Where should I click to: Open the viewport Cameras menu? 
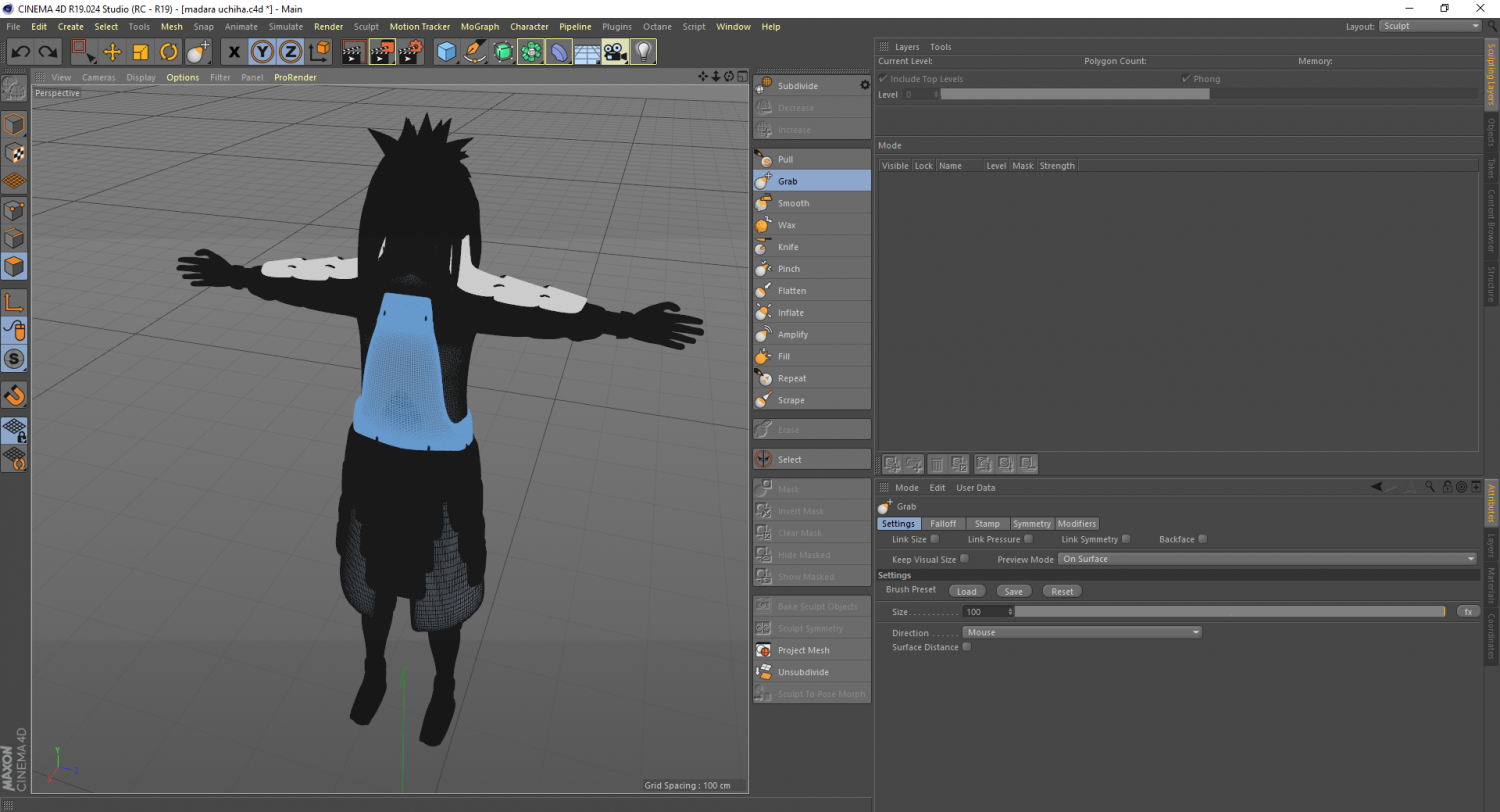99,77
